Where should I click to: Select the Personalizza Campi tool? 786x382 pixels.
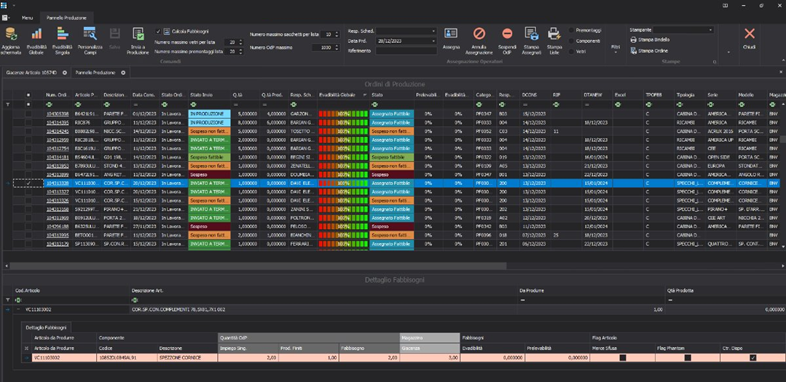90,34
